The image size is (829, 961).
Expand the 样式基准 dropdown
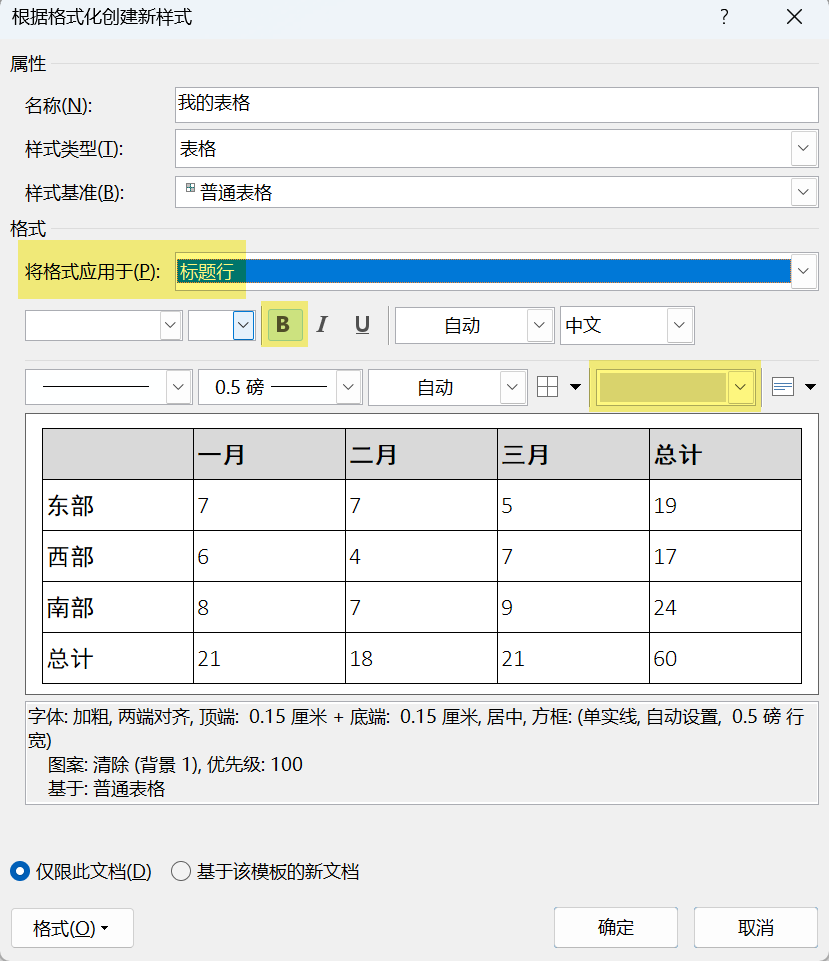tap(803, 192)
